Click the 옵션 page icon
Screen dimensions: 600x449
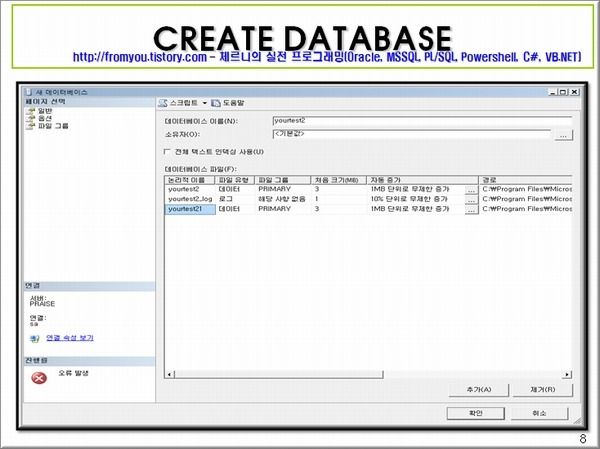[30, 118]
